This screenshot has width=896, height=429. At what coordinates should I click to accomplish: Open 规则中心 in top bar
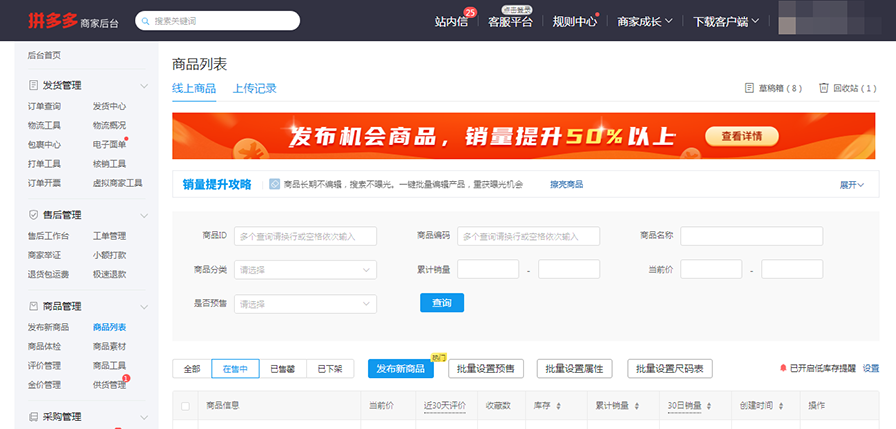[x=574, y=22]
